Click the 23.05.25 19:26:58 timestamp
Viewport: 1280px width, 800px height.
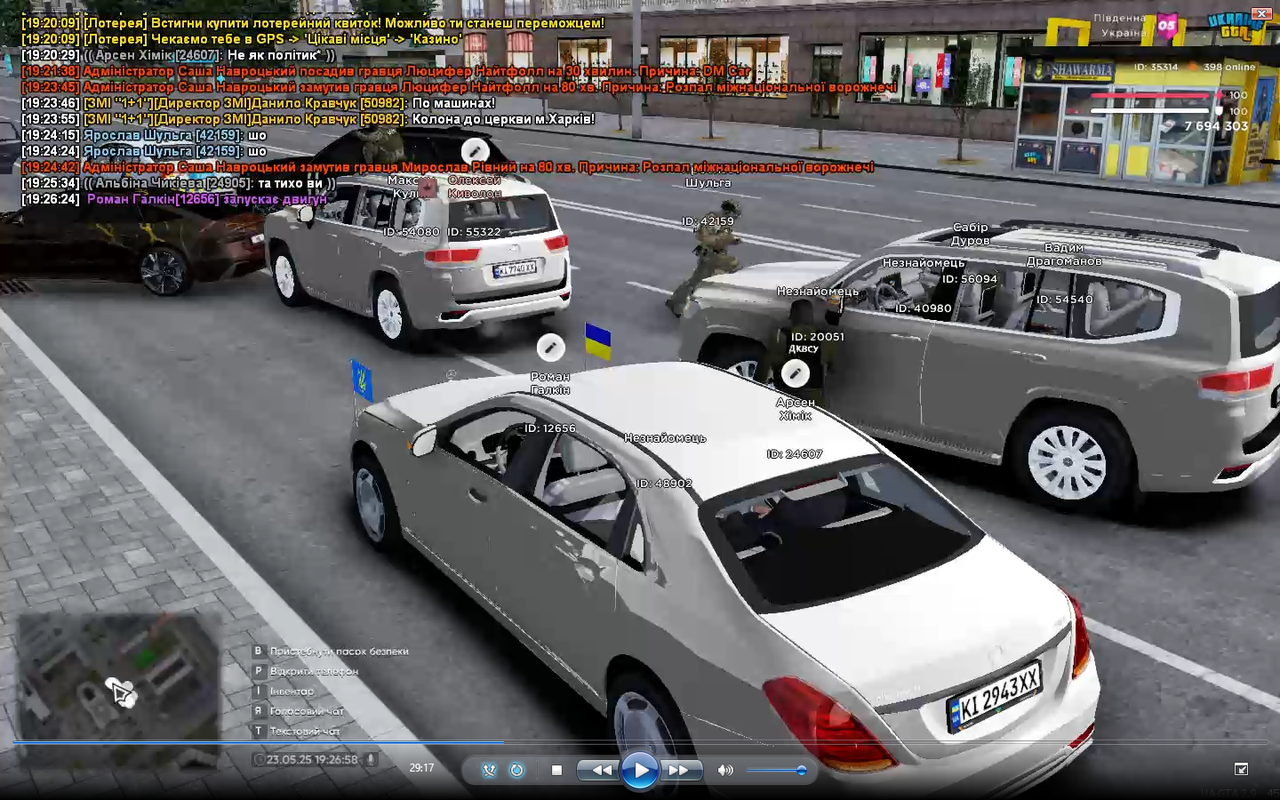pos(312,759)
